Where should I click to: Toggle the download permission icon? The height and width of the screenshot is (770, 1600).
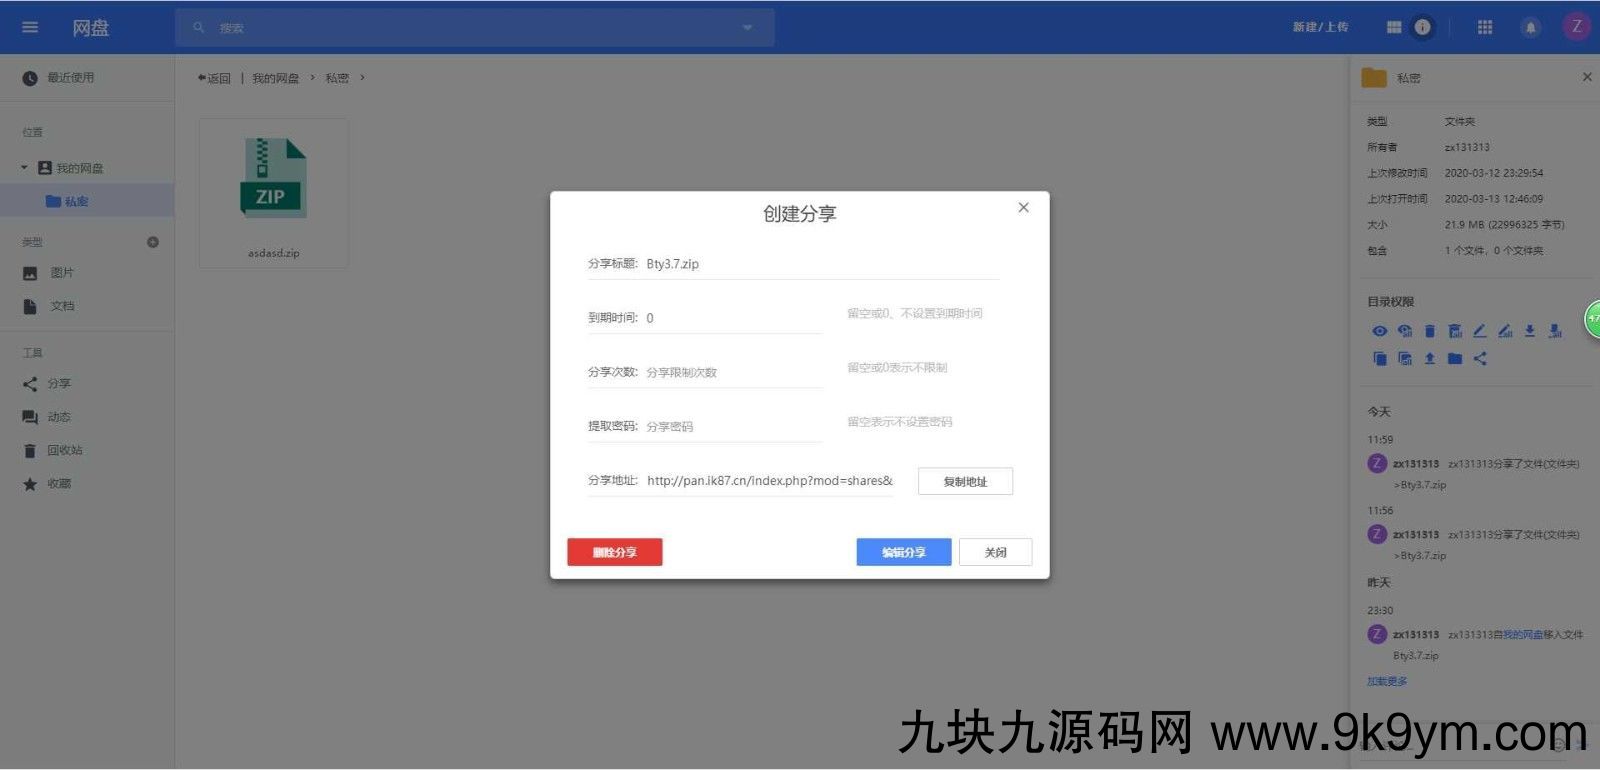click(x=1530, y=331)
